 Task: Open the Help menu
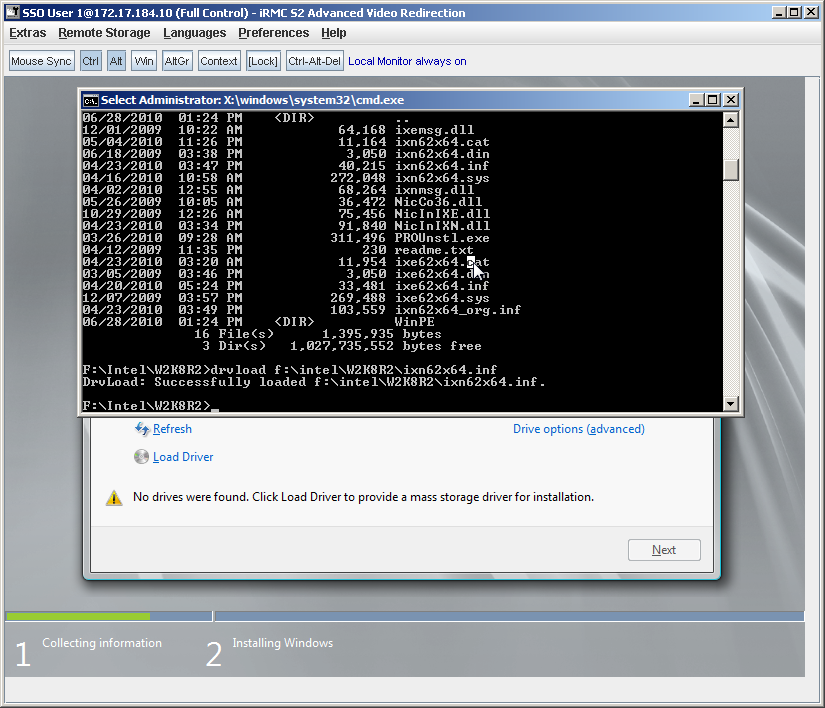[x=334, y=33]
